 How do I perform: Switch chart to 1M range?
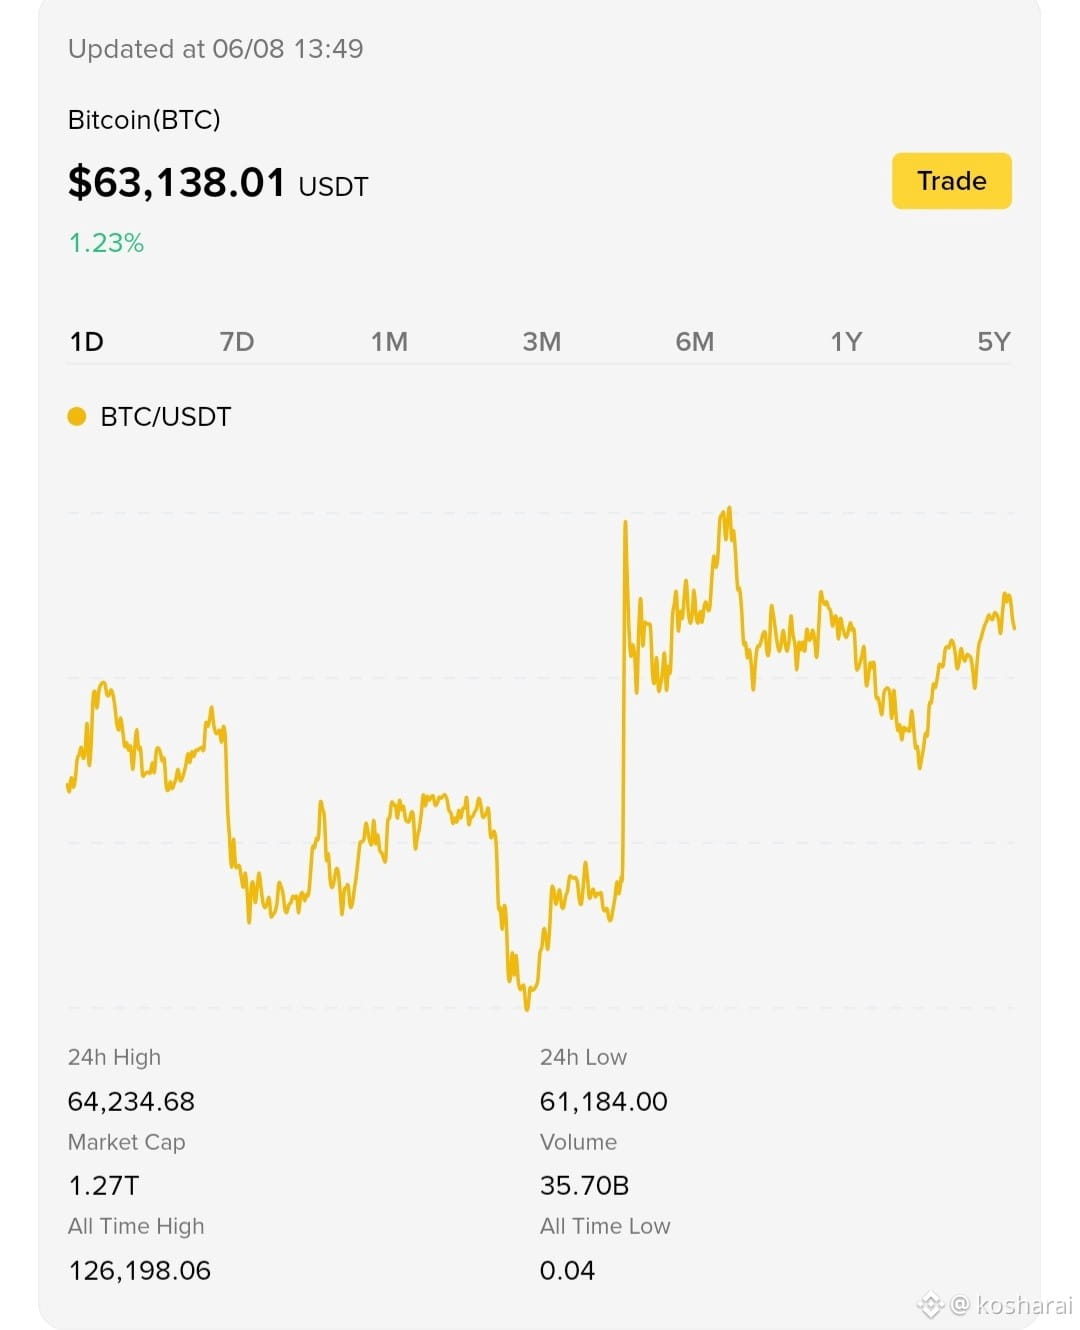click(x=389, y=342)
